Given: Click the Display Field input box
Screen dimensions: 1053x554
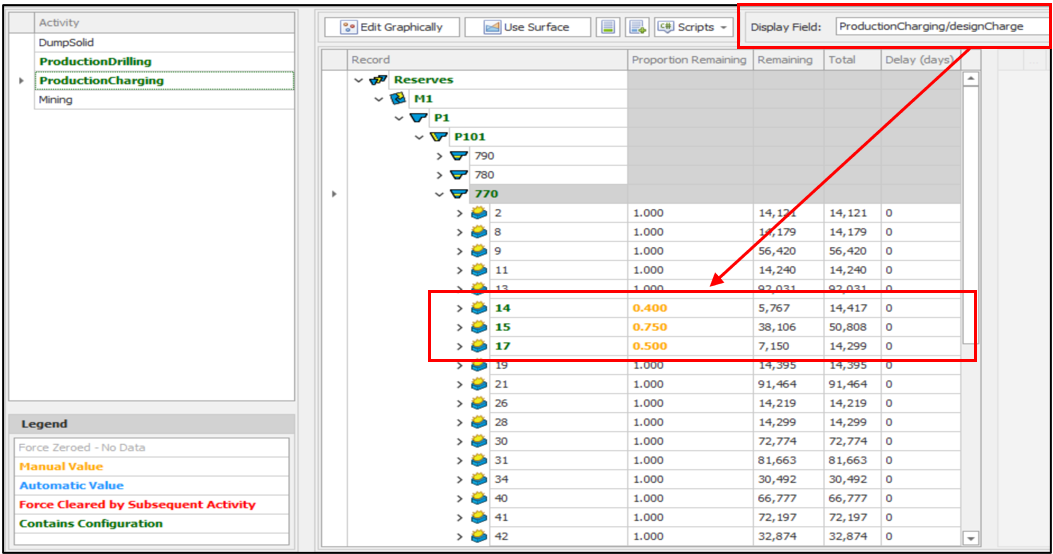Looking at the screenshot, I should (x=938, y=26).
